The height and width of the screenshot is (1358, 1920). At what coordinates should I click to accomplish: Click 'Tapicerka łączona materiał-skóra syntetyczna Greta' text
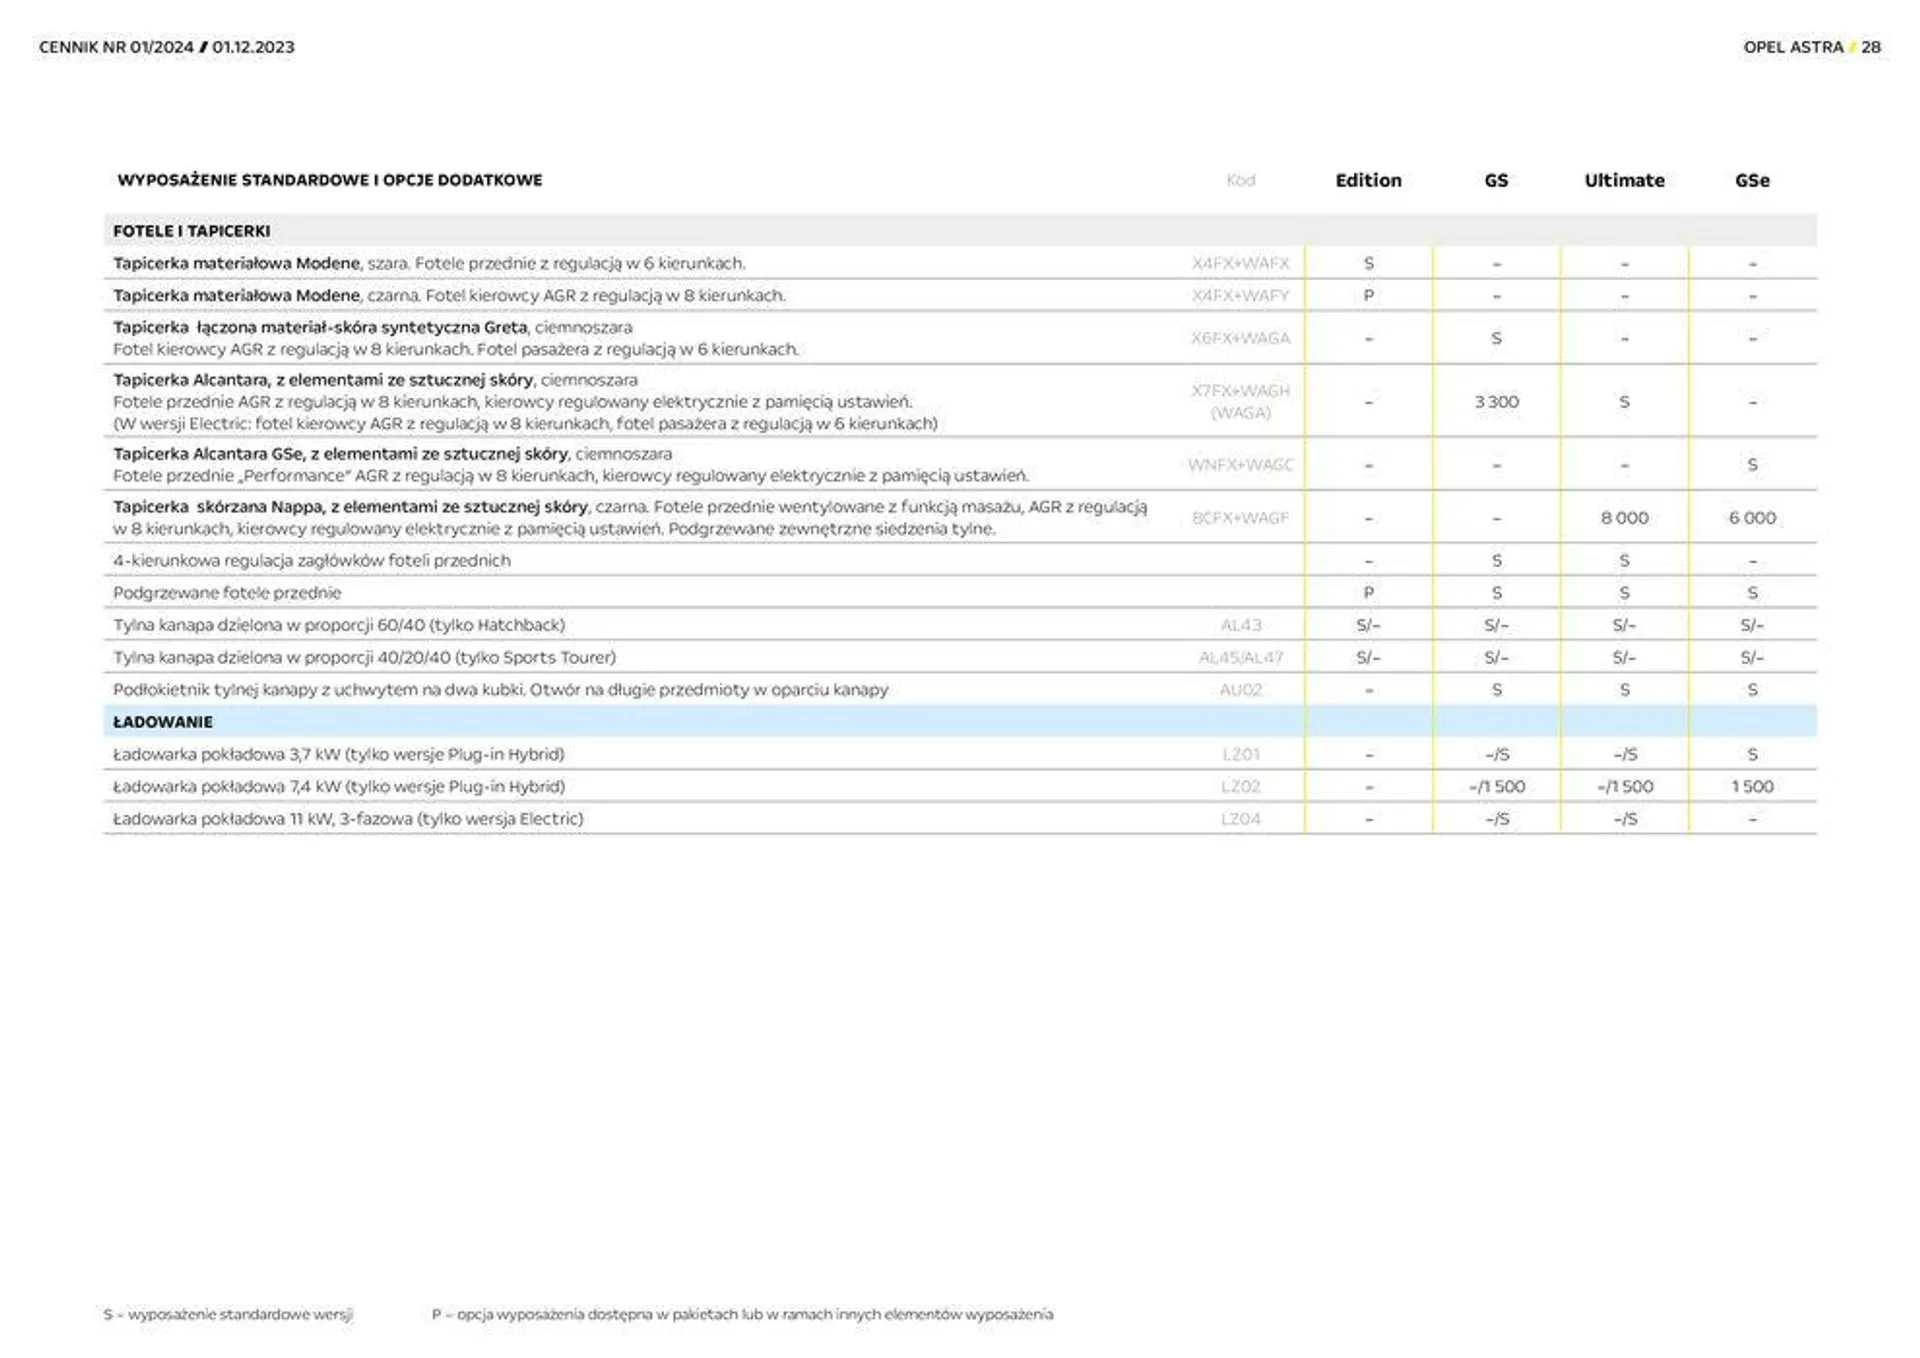click(320, 327)
